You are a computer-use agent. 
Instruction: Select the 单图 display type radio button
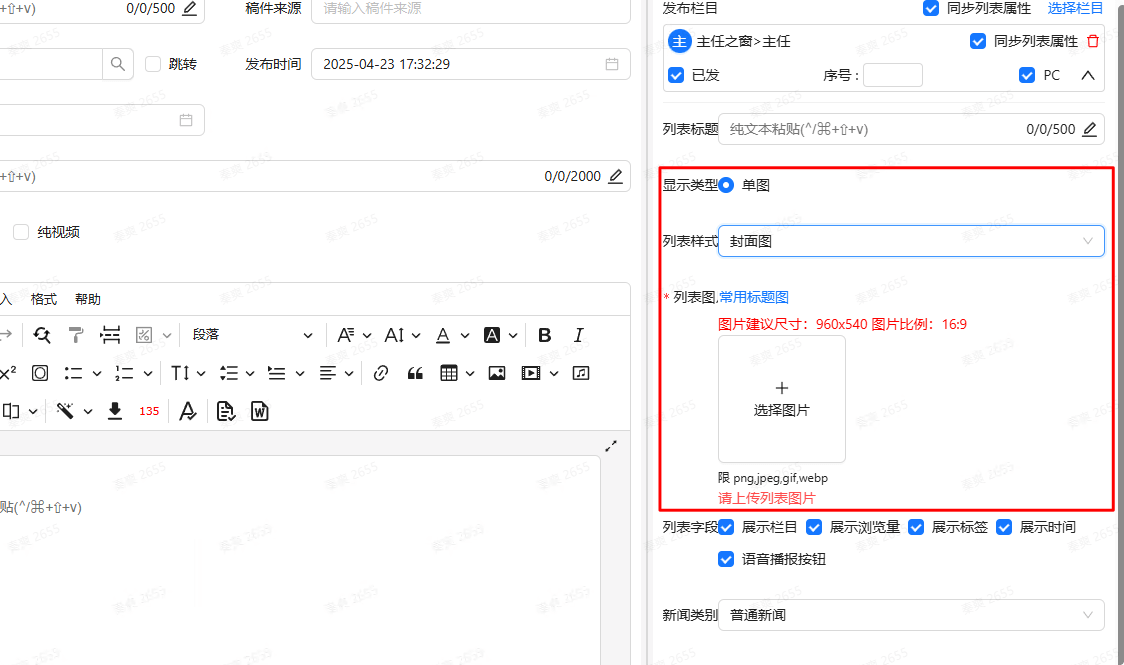pyautogui.click(x=727, y=185)
